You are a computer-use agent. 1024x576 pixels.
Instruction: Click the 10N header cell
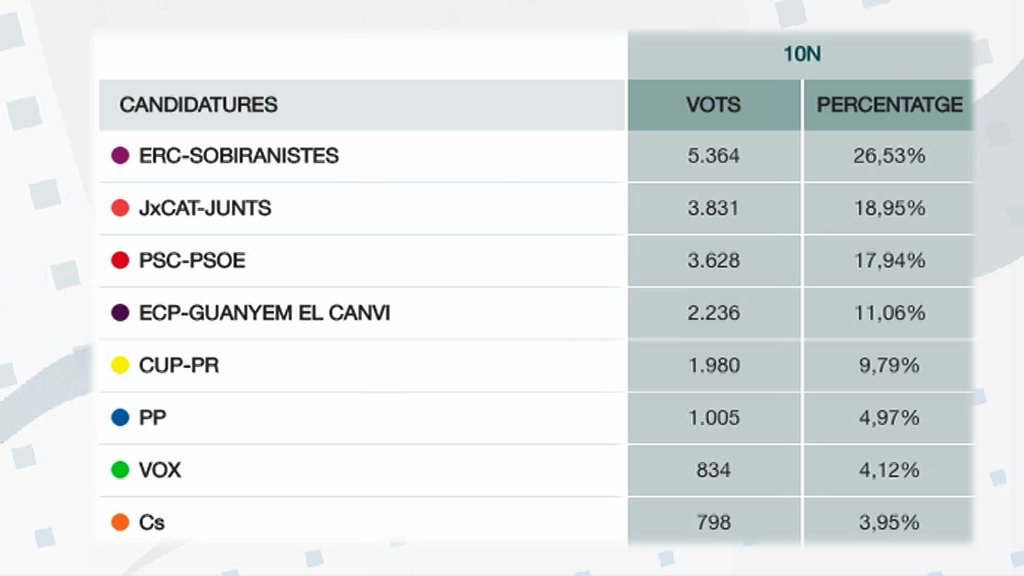point(801,54)
